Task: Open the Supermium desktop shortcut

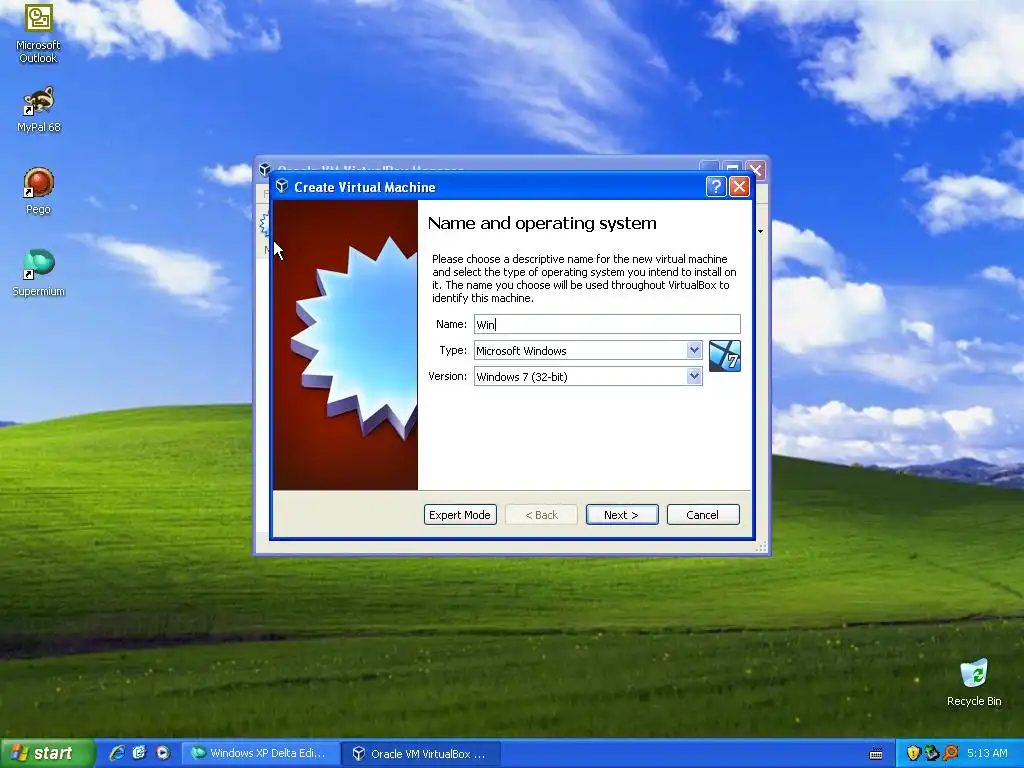Action: click(38, 273)
